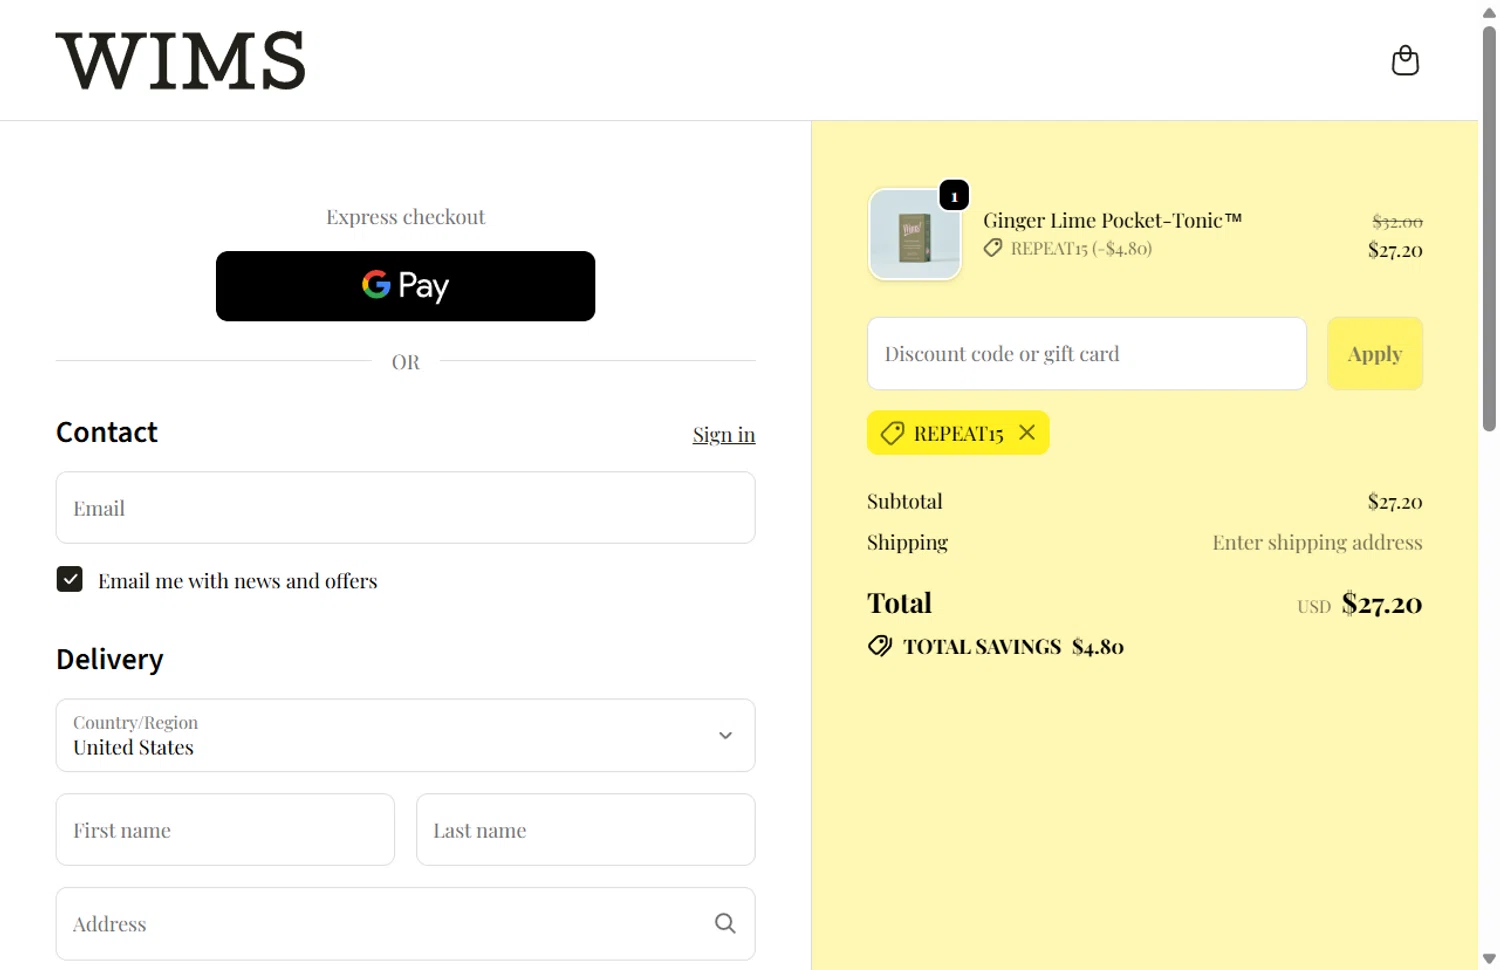Screen dimensions: 1500x970
Task: Click the scrollbar down arrow
Action: click(x=1489, y=959)
